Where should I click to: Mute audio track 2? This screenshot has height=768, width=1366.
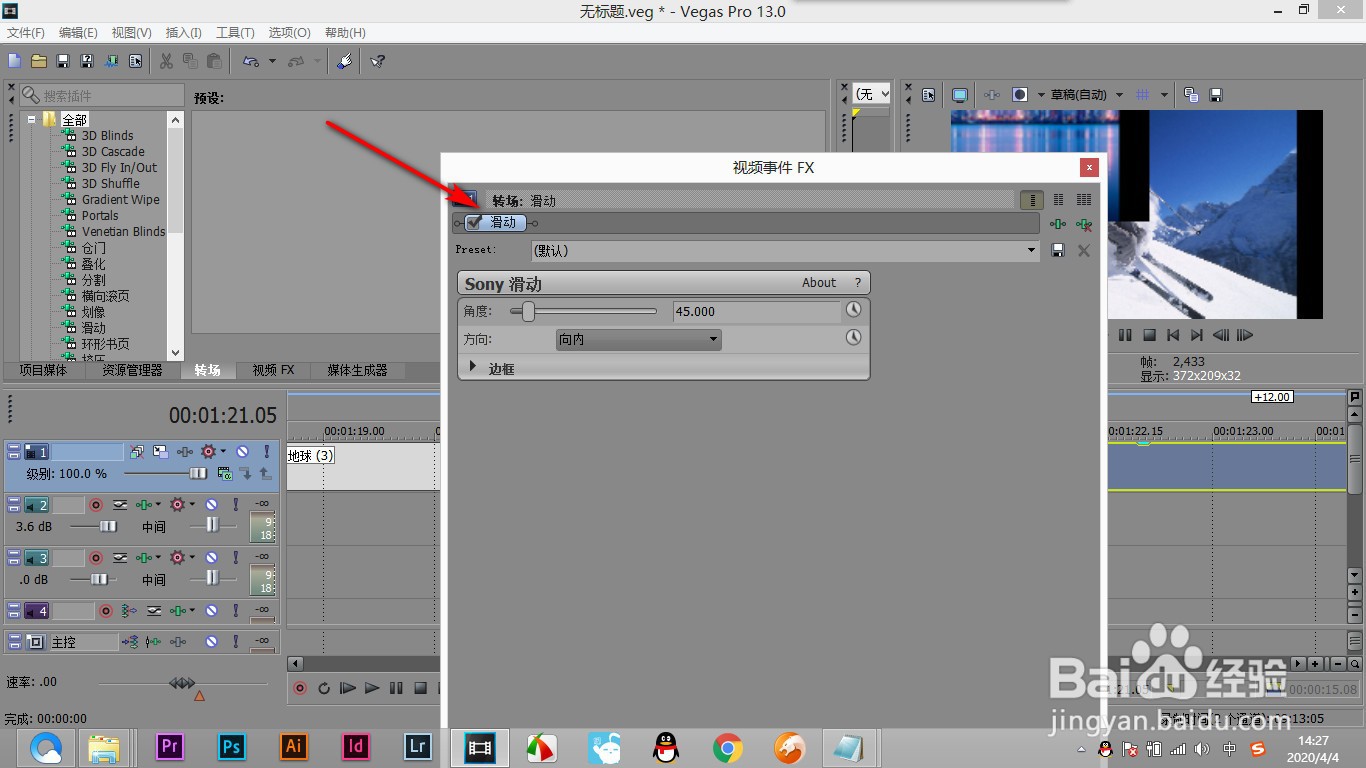point(211,505)
